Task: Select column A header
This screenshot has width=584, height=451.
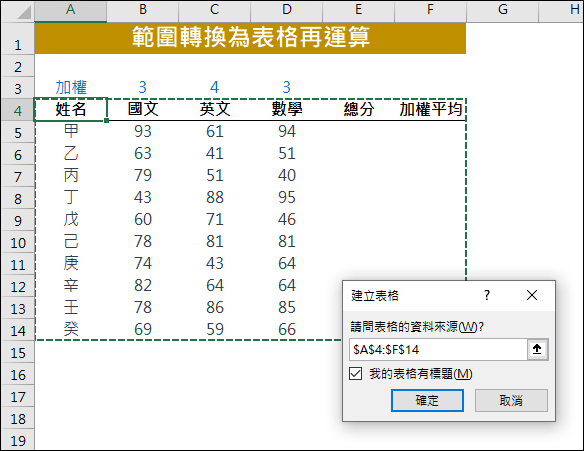Action: (x=71, y=10)
